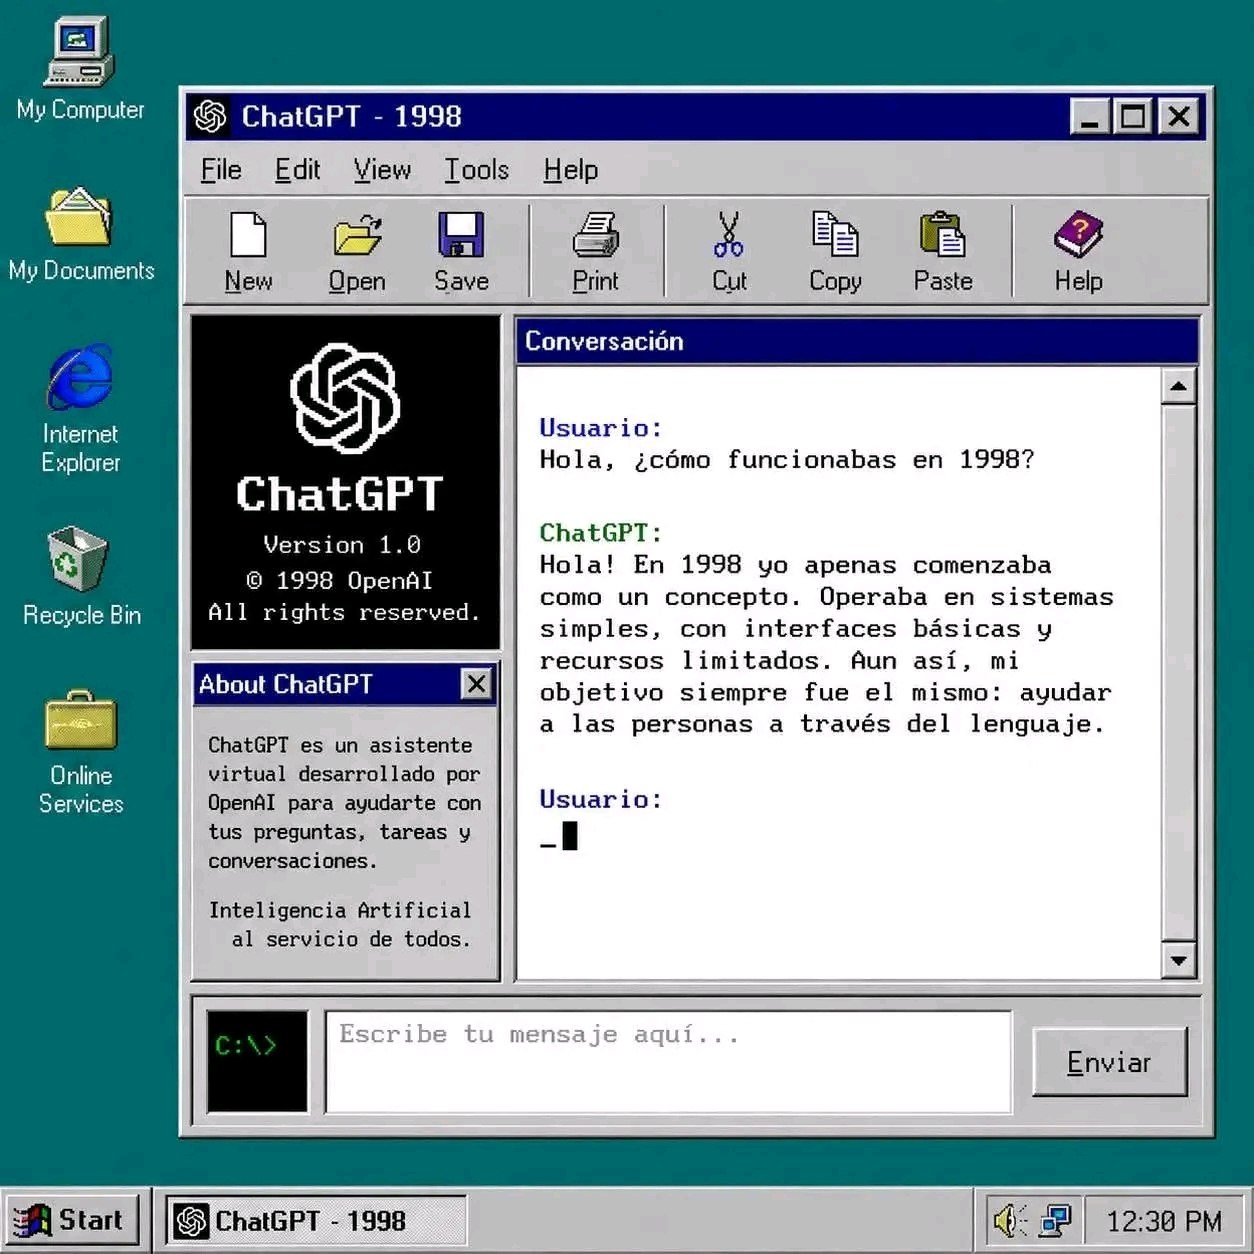Click the text "© 1998 OpenAI"
This screenshot has height=1254, width=1254.
coord(339,581)
